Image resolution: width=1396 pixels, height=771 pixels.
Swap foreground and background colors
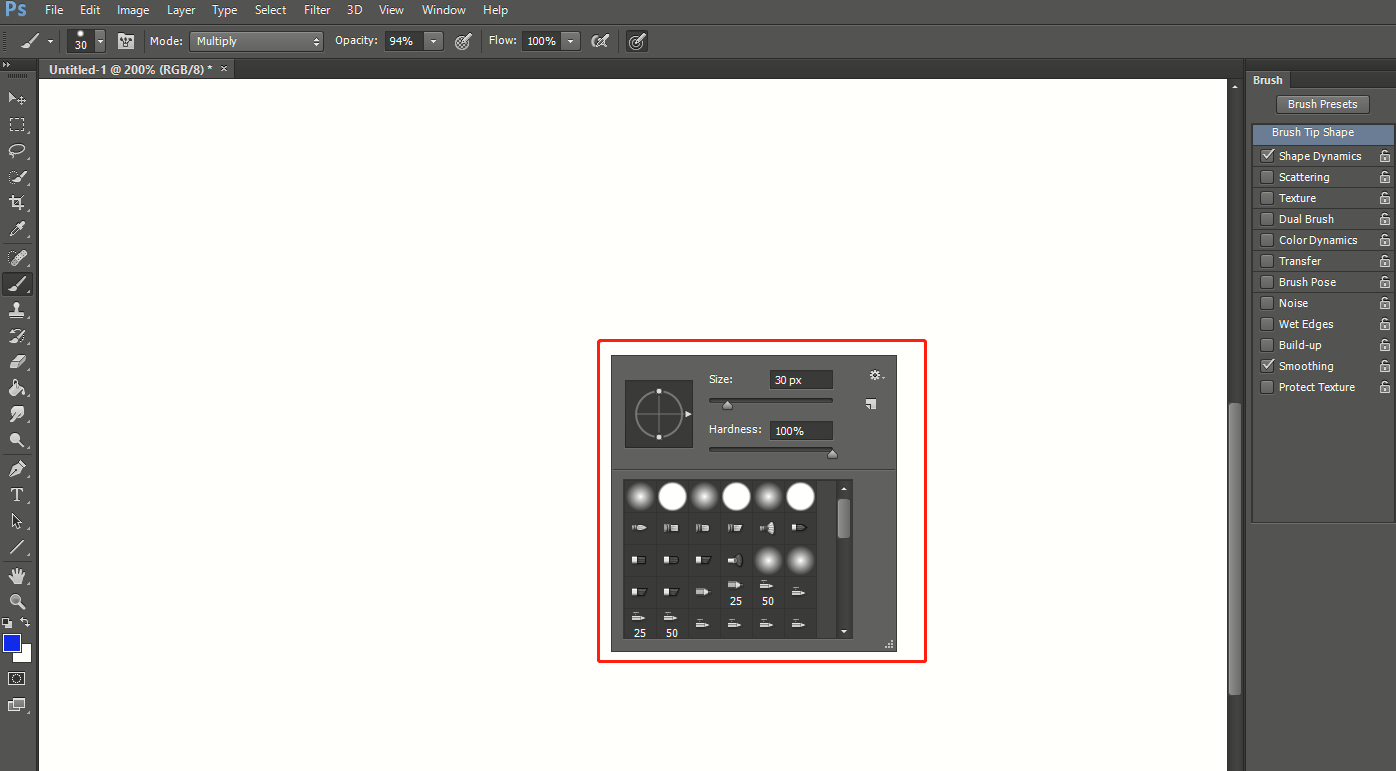[25, 622]
